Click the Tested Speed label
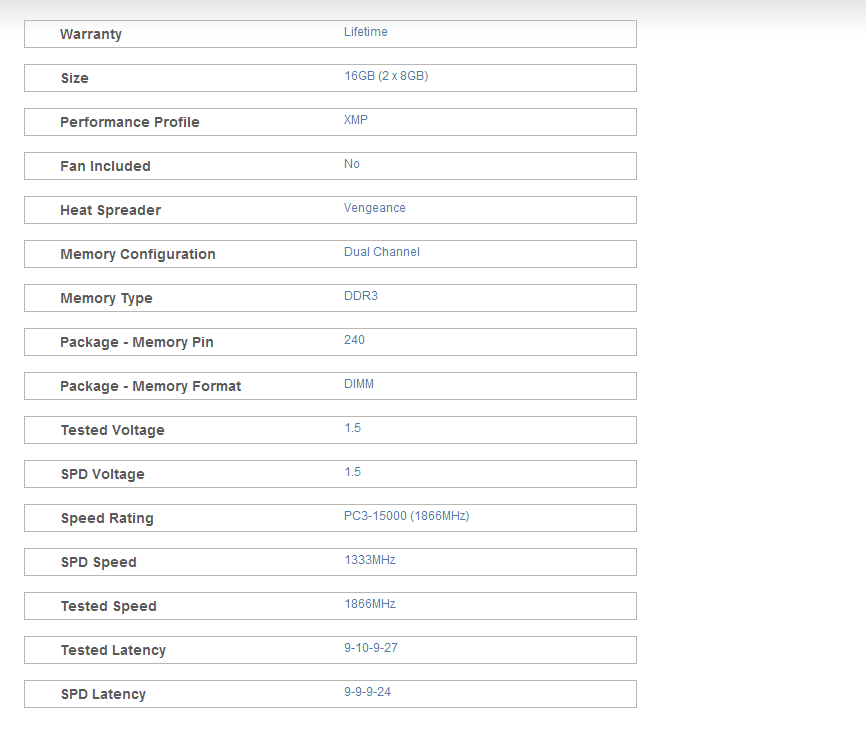866x733 pixels. tap(108, 606)
